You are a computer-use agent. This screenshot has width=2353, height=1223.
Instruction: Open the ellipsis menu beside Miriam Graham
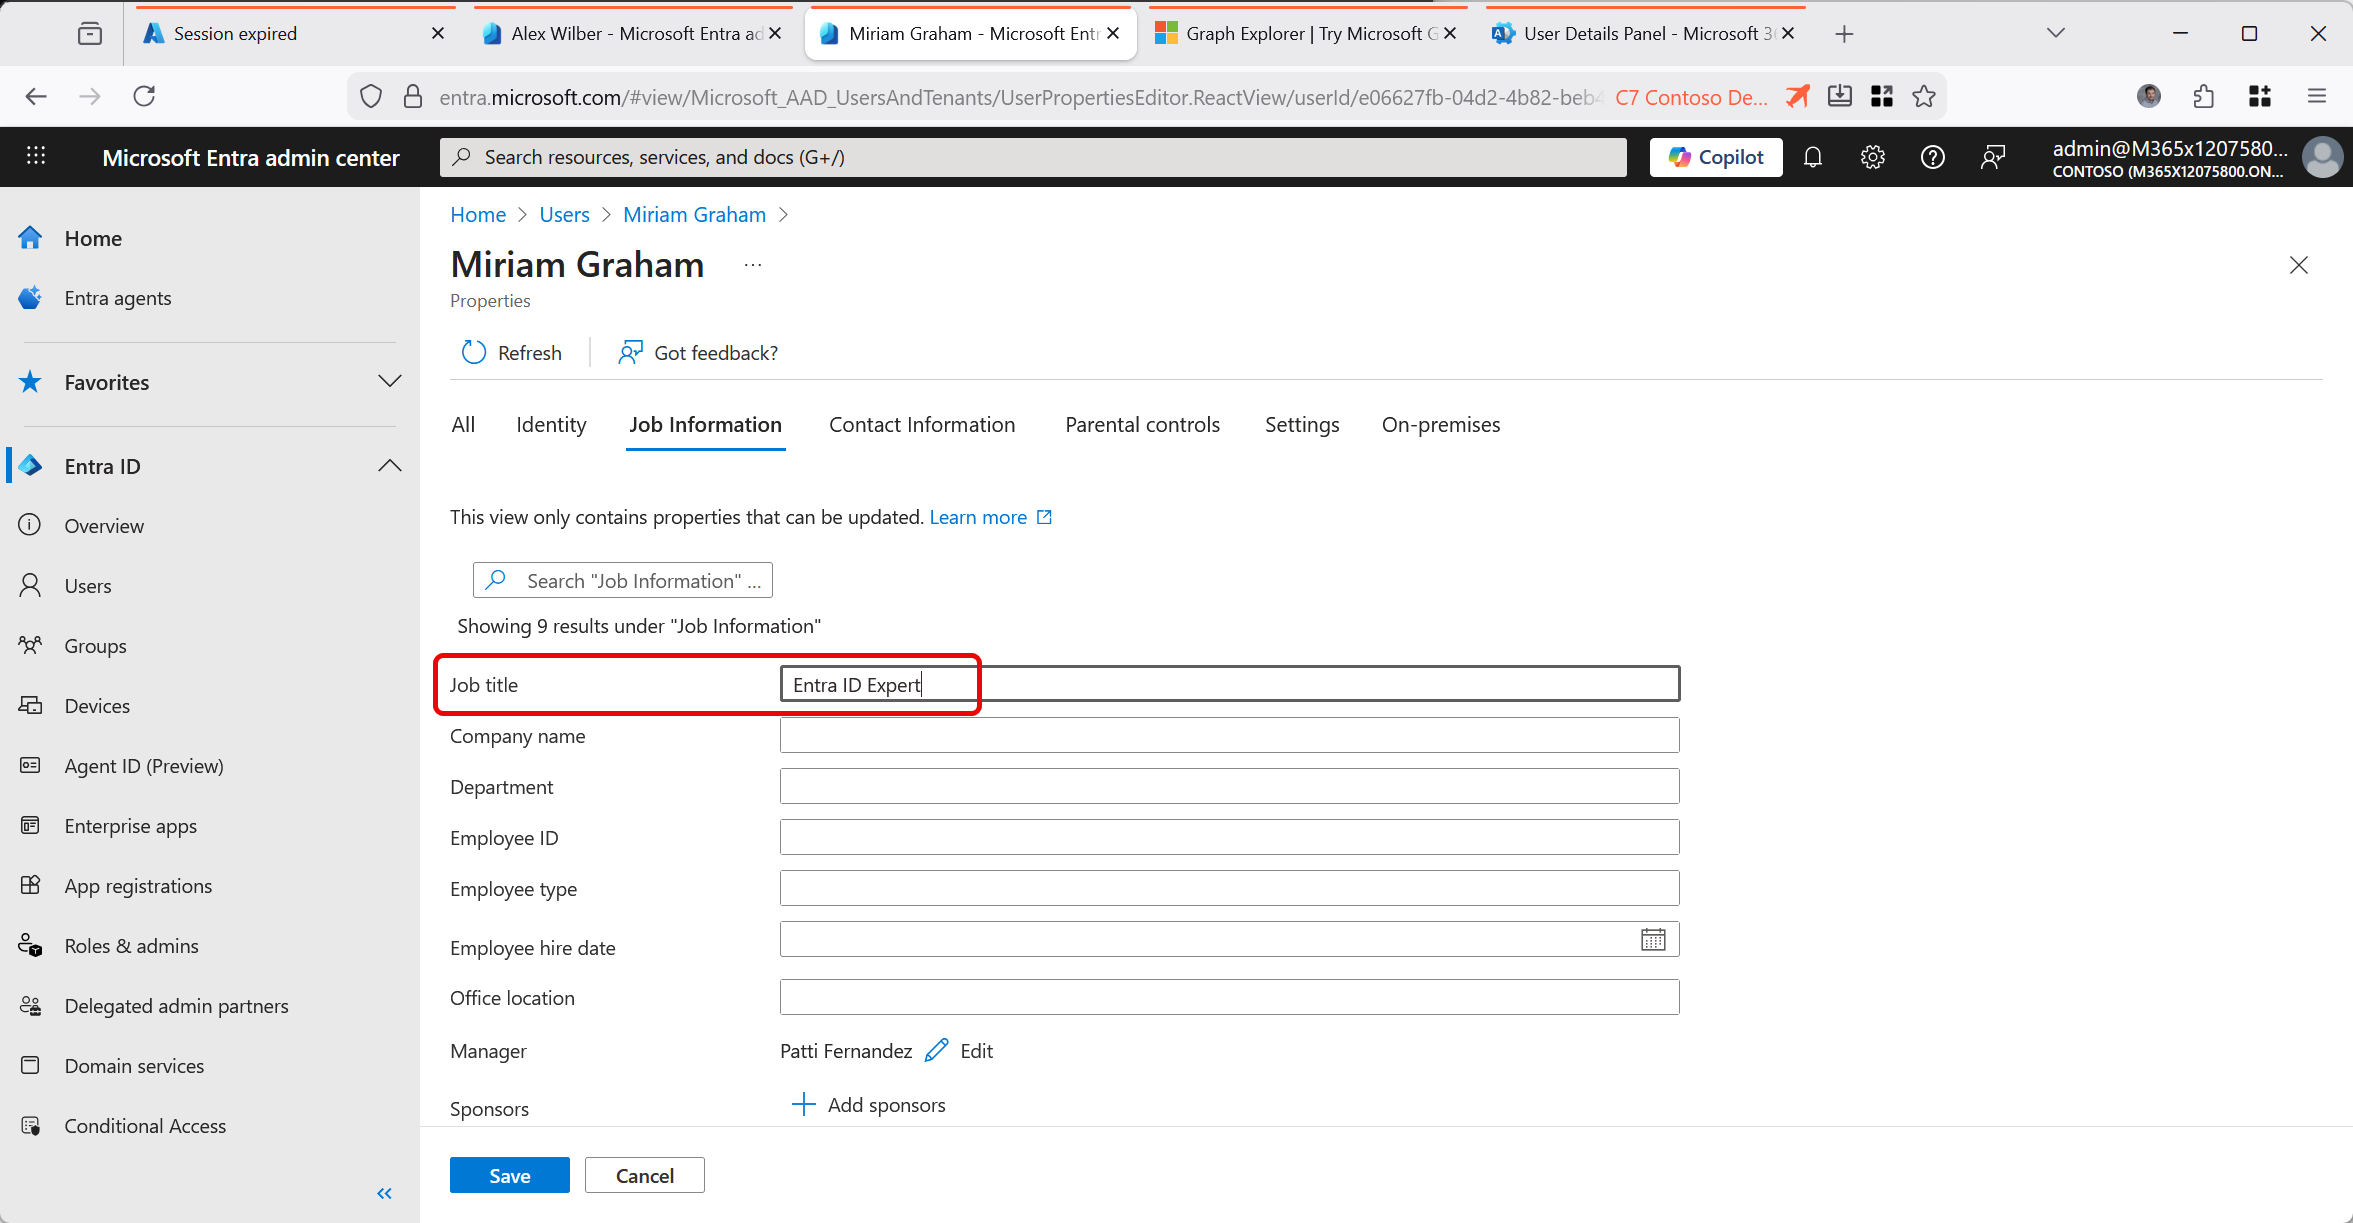coord(753,265)
